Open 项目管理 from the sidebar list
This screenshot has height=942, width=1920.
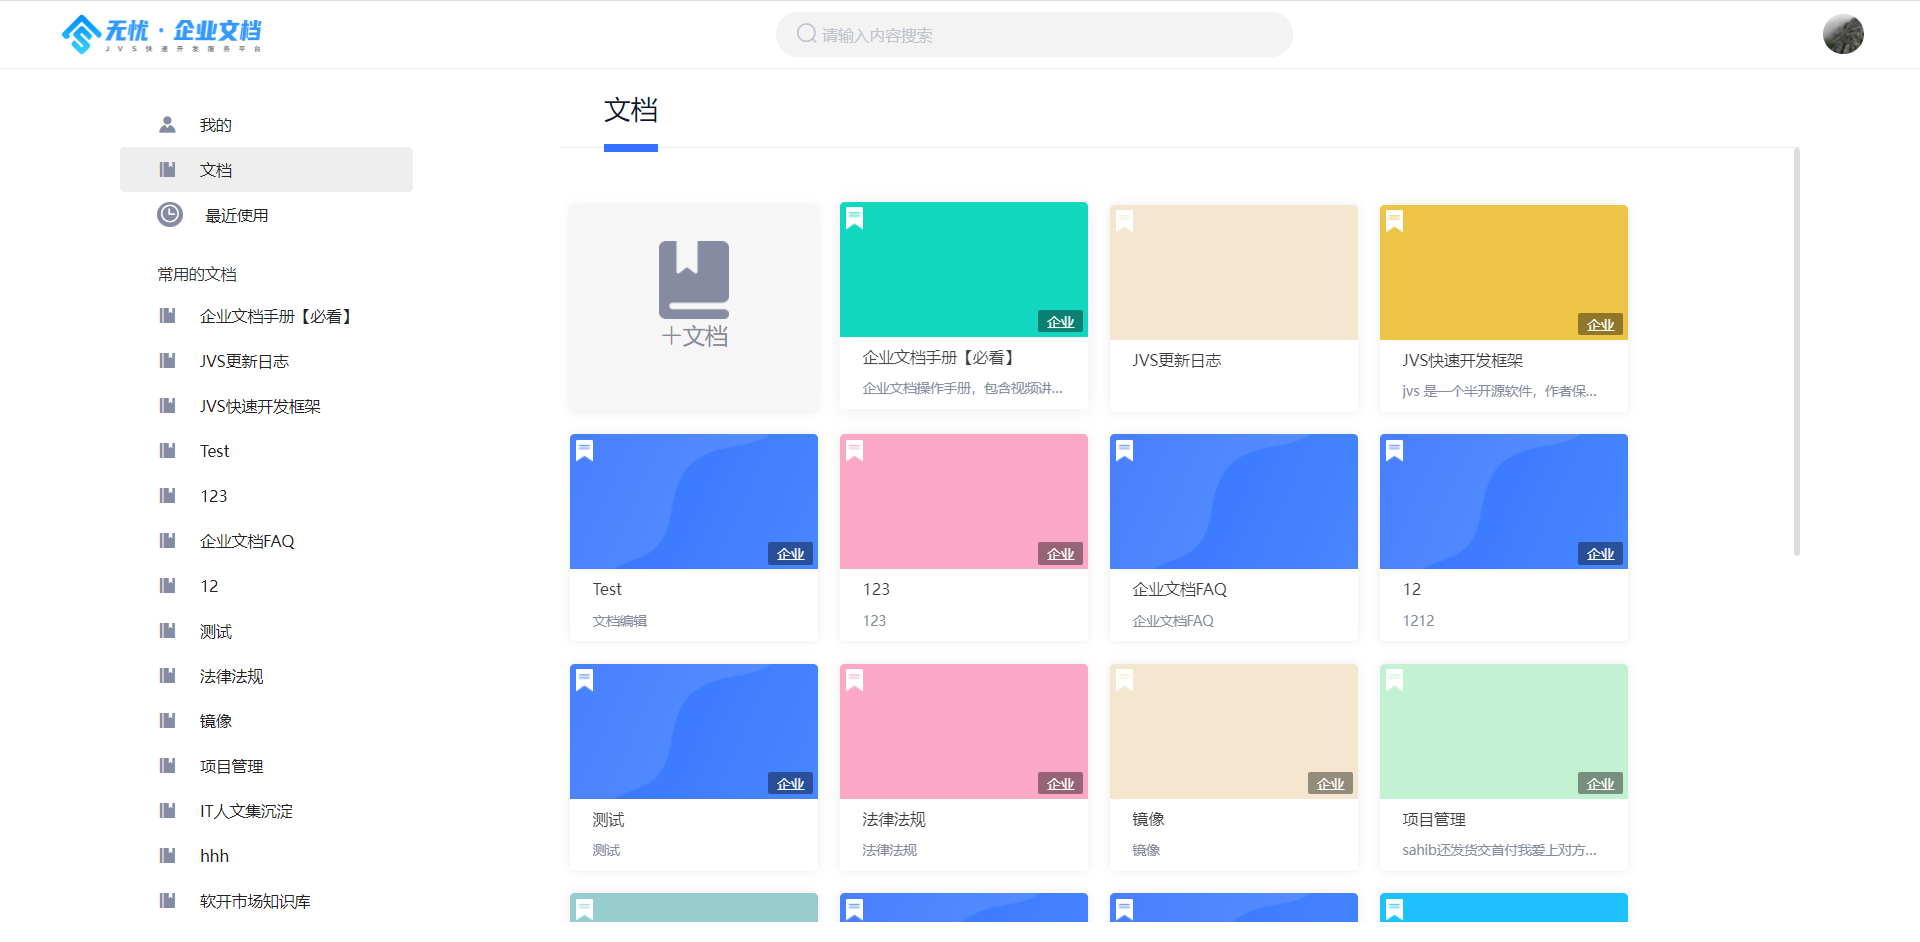(x=231, y=766)
